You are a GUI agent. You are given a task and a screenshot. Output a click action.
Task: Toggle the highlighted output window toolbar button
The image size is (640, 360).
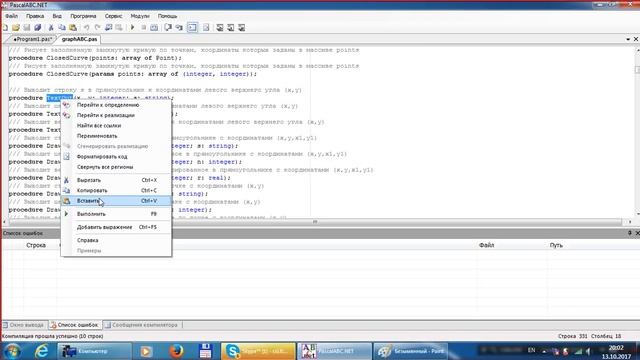[x=192, y=28]
